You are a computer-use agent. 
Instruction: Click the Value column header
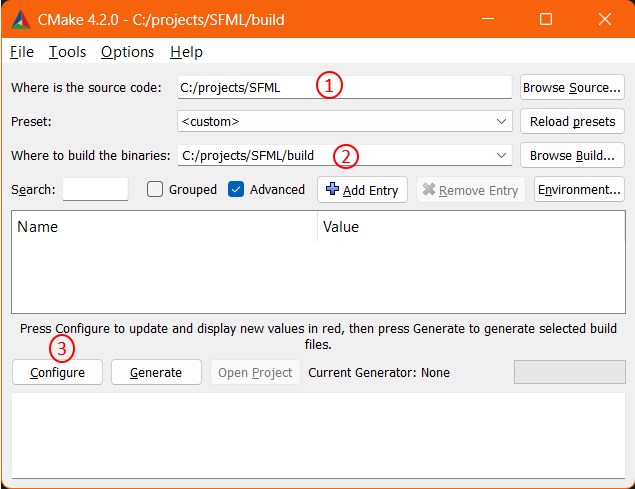471,227
